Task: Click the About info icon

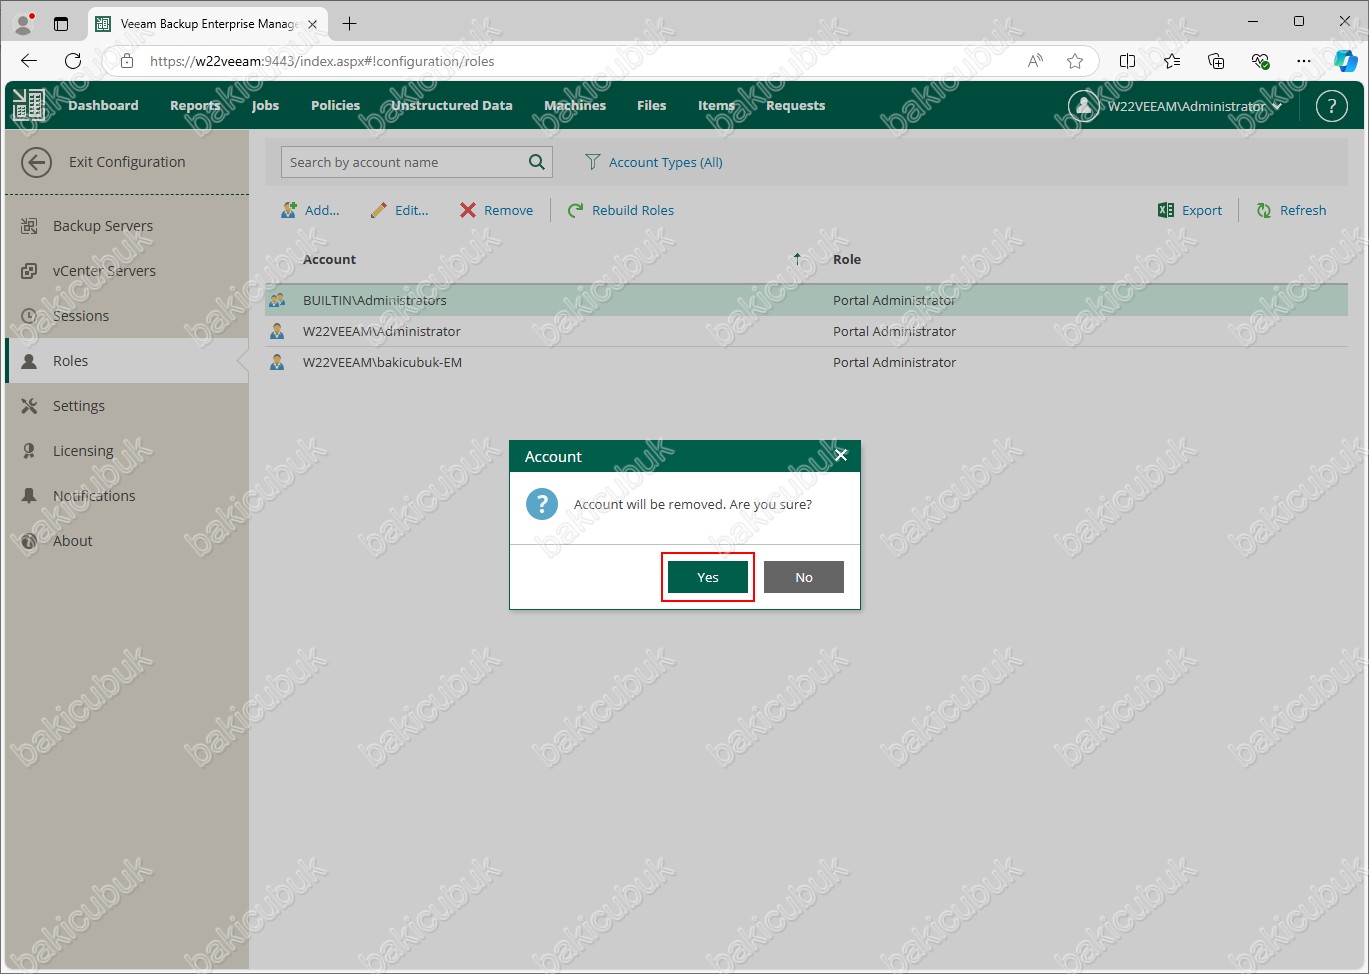Action: point(29,541)
